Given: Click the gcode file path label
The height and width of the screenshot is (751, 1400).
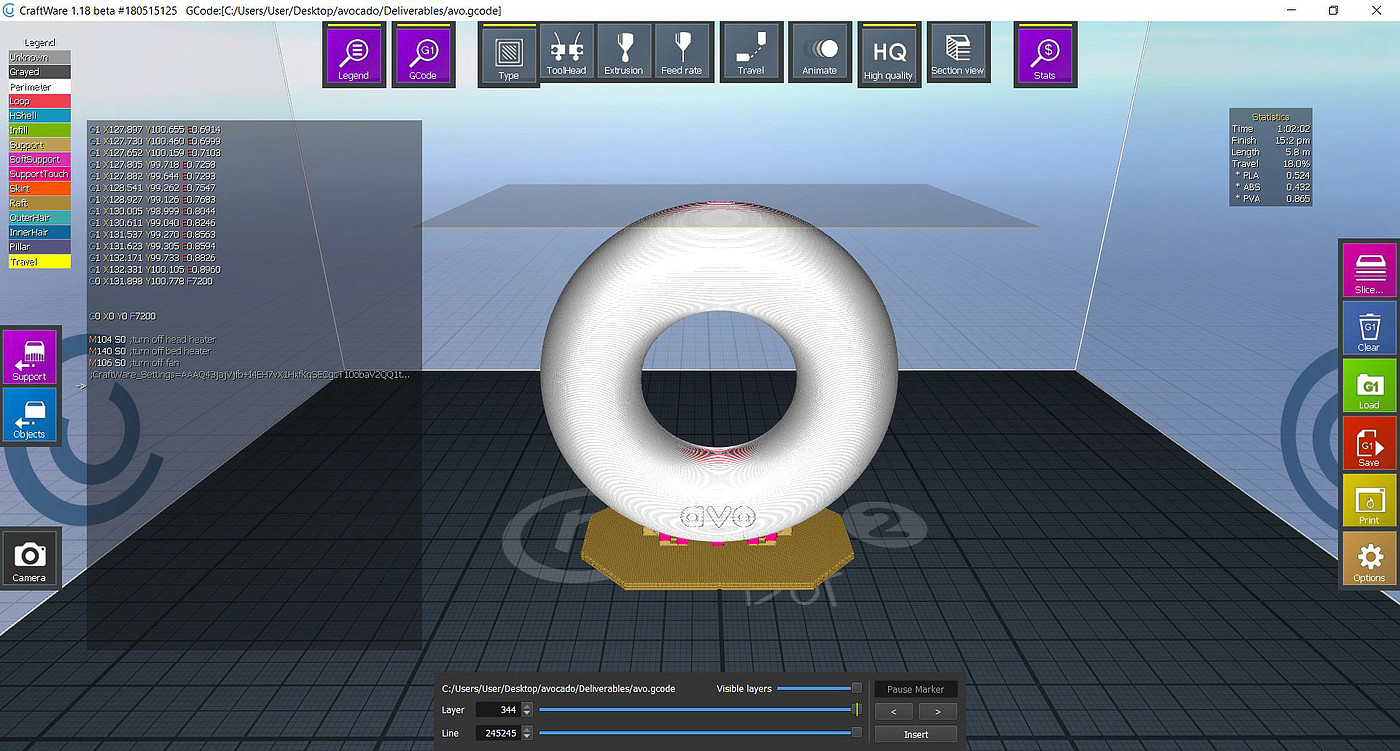Looking at the screenshot, I should 558,689.
